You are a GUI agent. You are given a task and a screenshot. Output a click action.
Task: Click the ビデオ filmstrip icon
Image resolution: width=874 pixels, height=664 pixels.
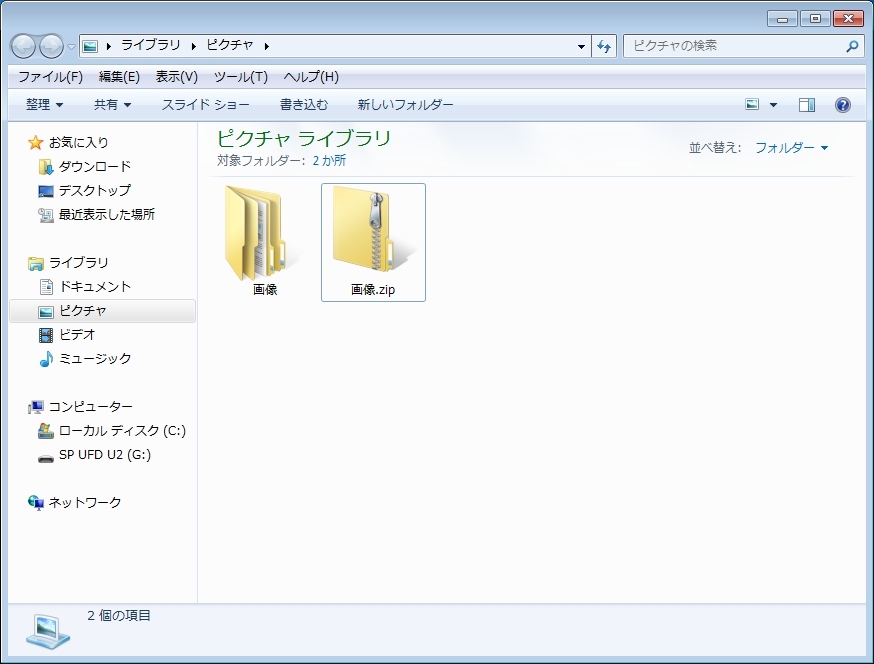46,335
